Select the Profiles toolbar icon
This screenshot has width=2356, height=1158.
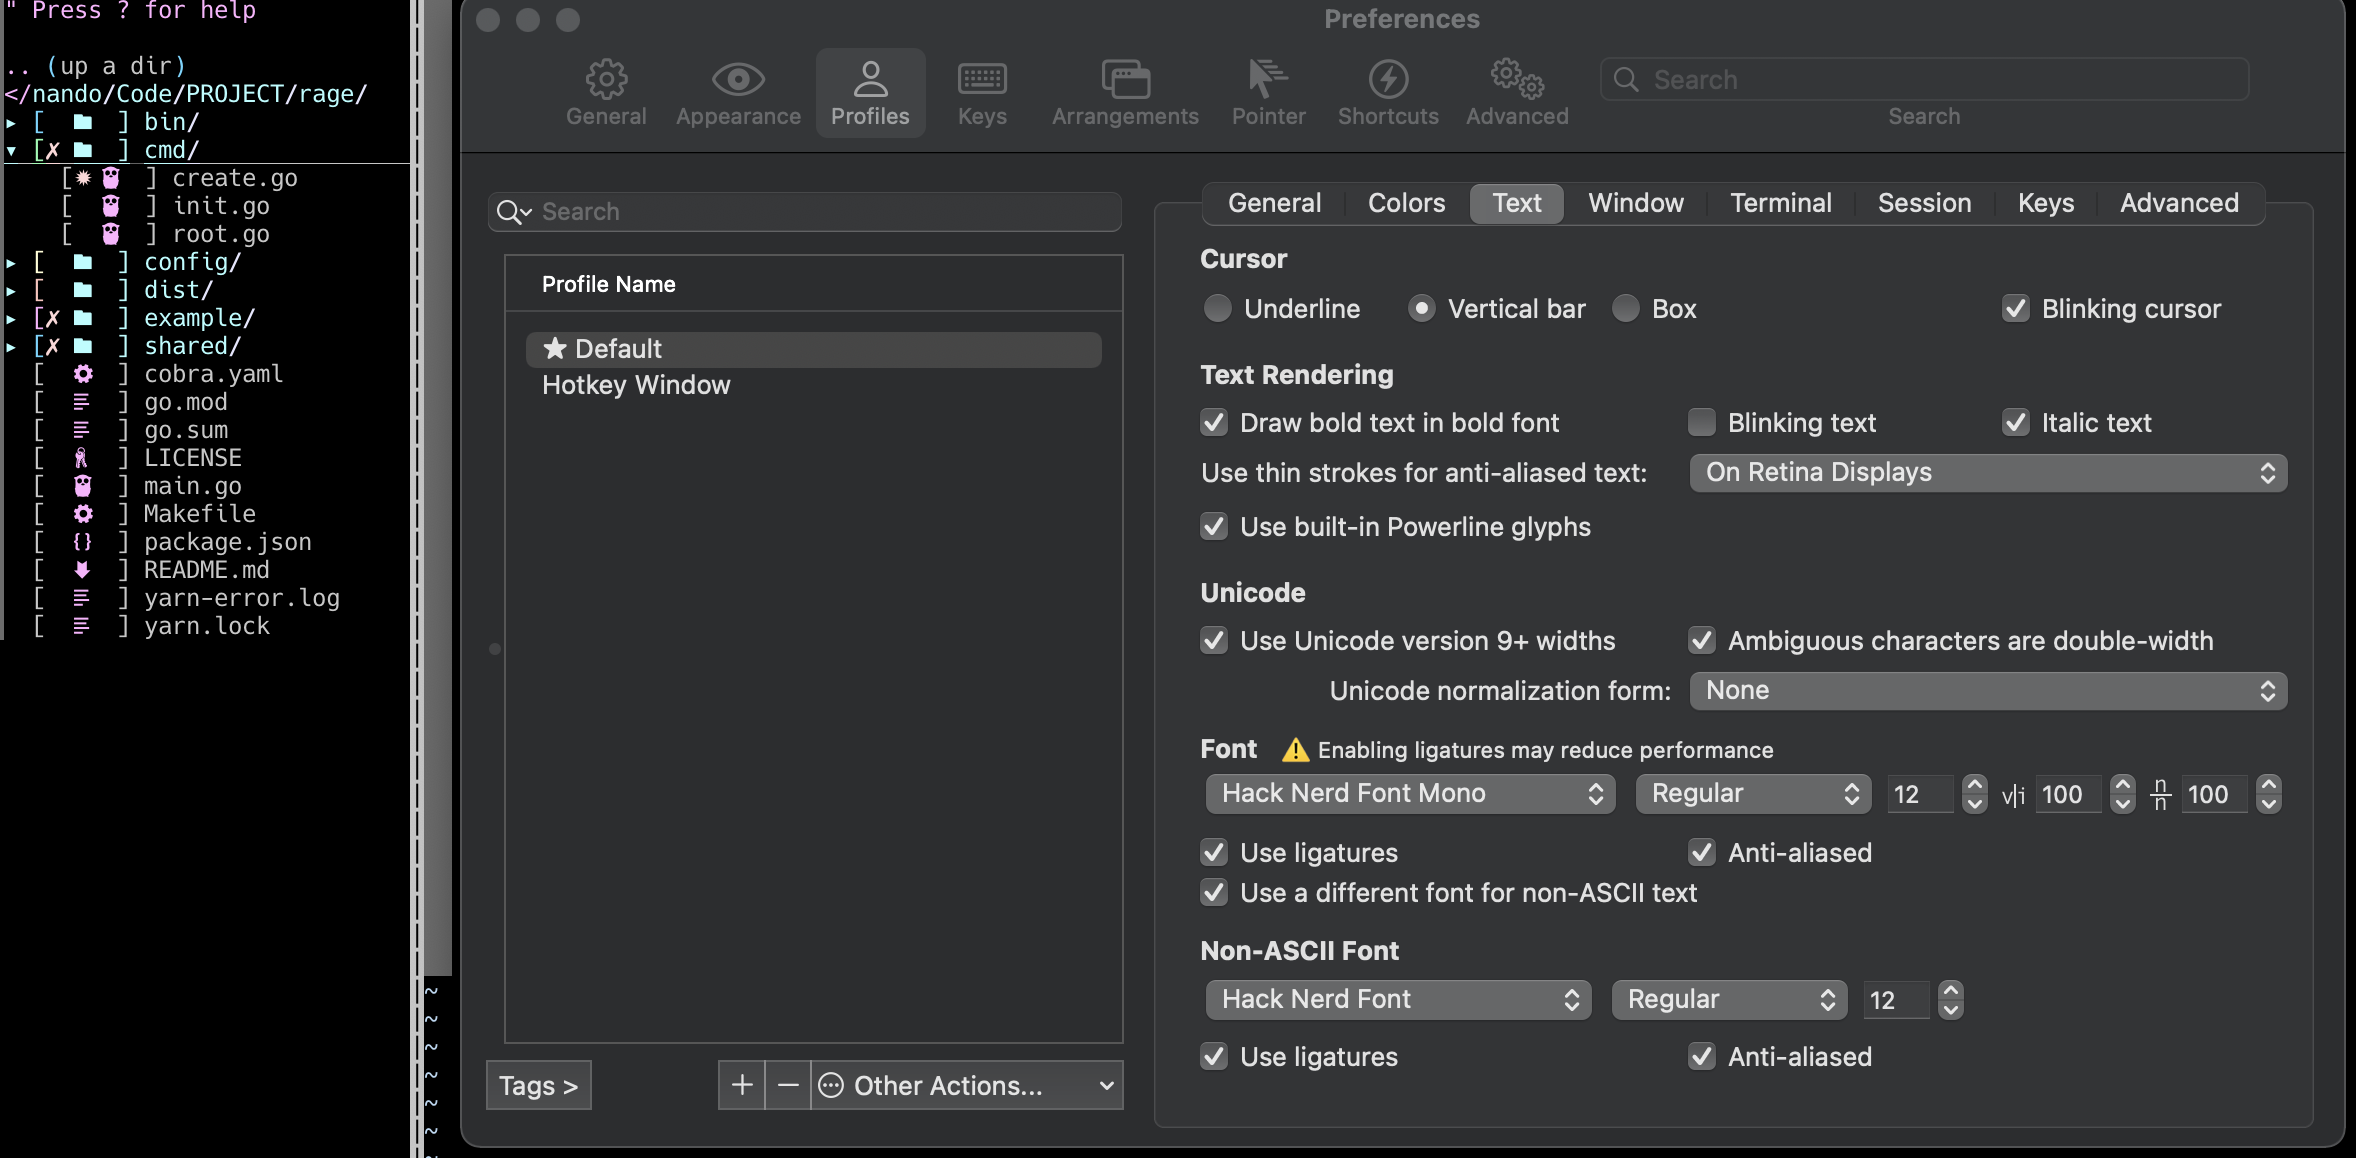(x=869, y=92)
